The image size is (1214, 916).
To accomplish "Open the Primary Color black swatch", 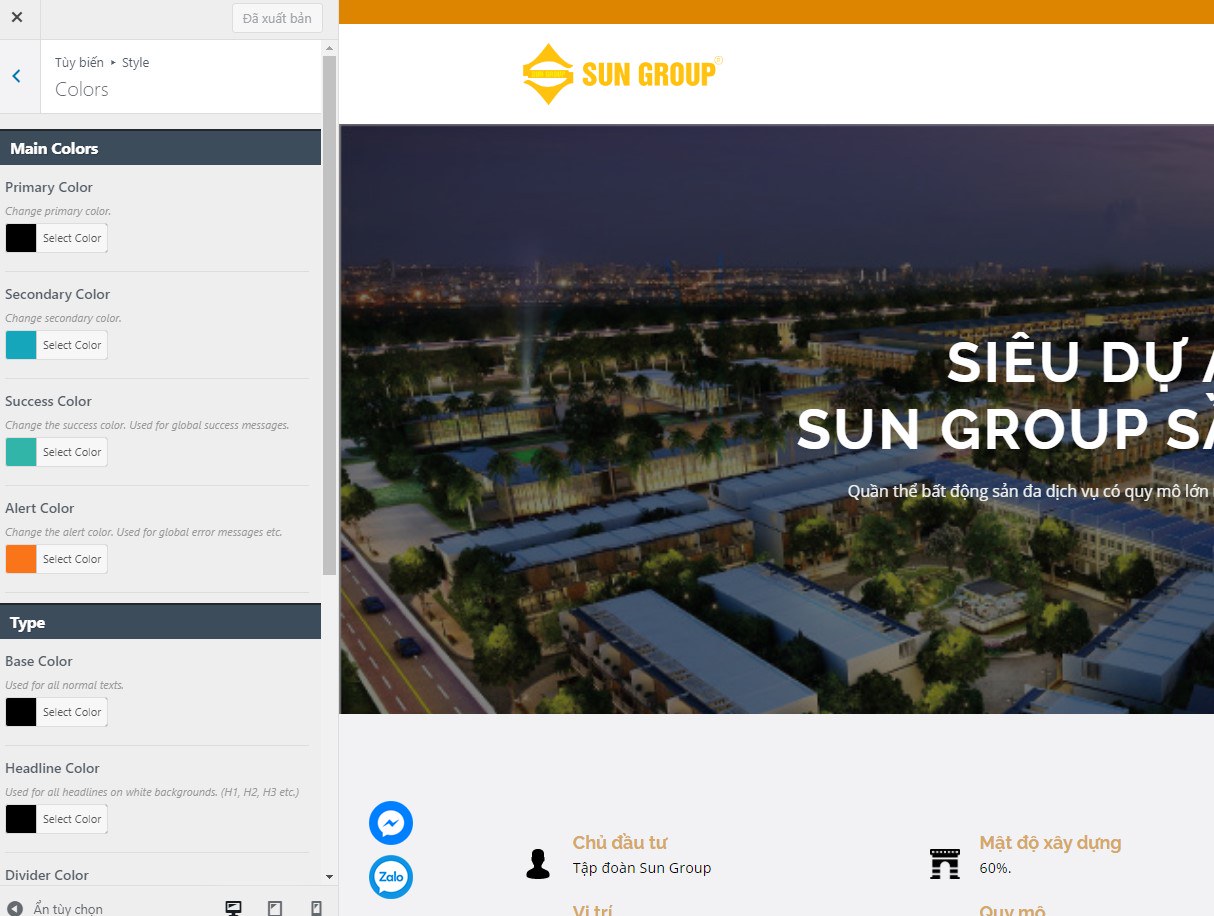I will [21, 238].
